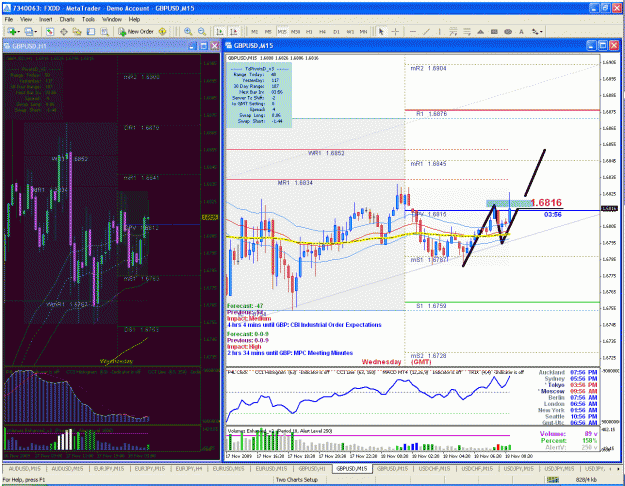The image size is (625, 486).
Task: Select the triangle shape tool
Action: click(x=480, y=31)
